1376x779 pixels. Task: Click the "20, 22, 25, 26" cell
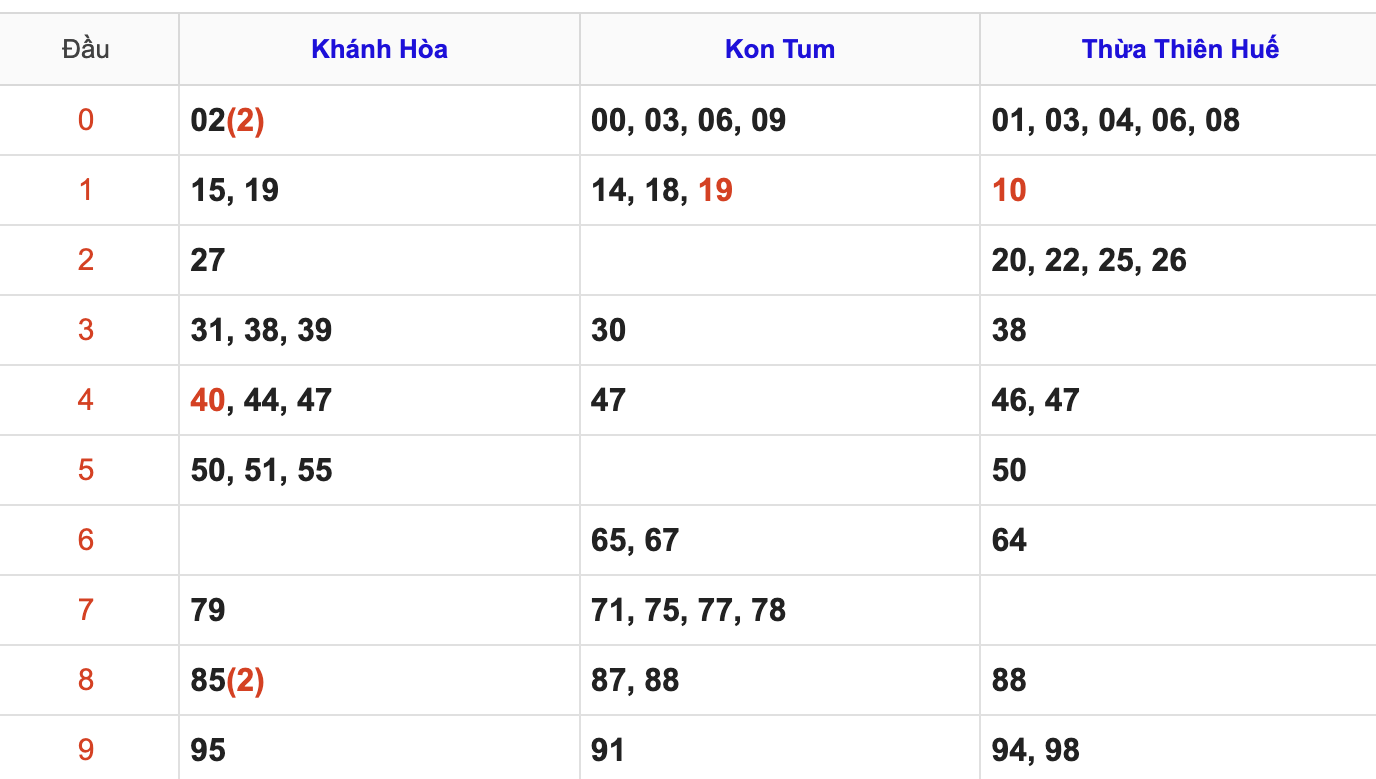pos(1089,260)
